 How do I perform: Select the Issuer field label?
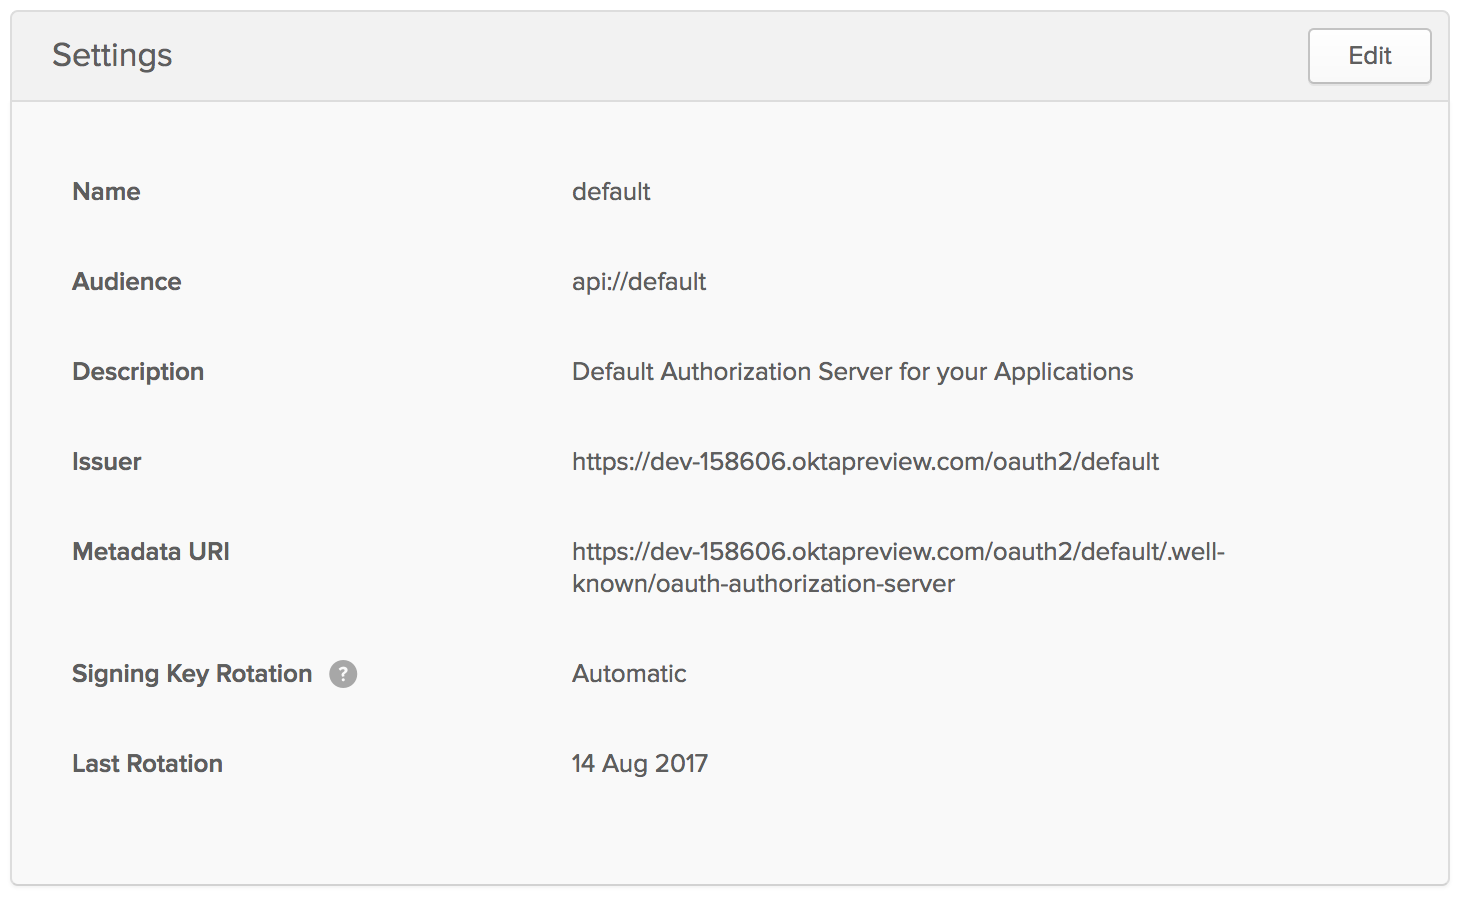tap(107, 462)
